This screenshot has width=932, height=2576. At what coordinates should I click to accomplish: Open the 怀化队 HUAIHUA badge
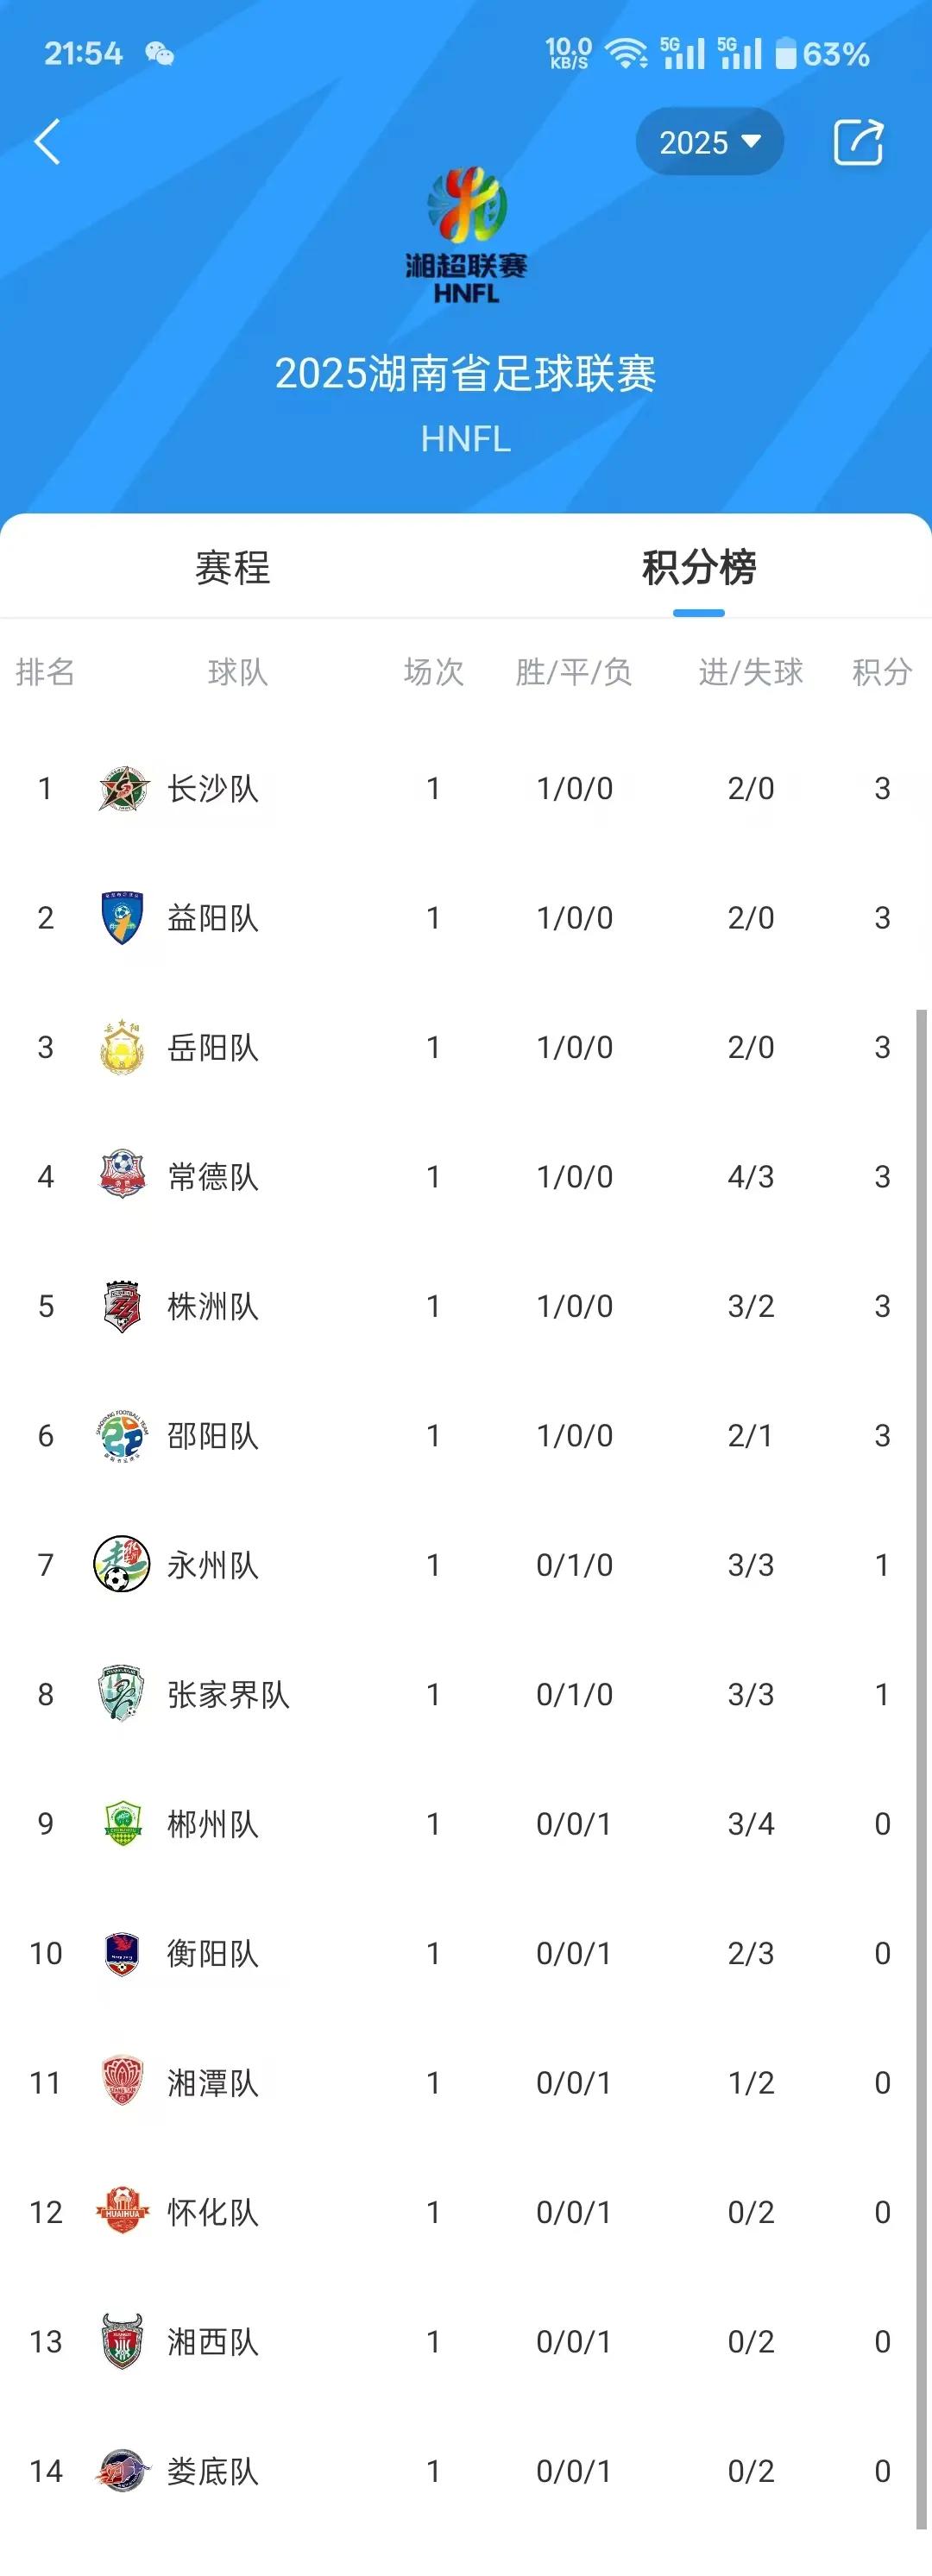(x=122, y=2211)
